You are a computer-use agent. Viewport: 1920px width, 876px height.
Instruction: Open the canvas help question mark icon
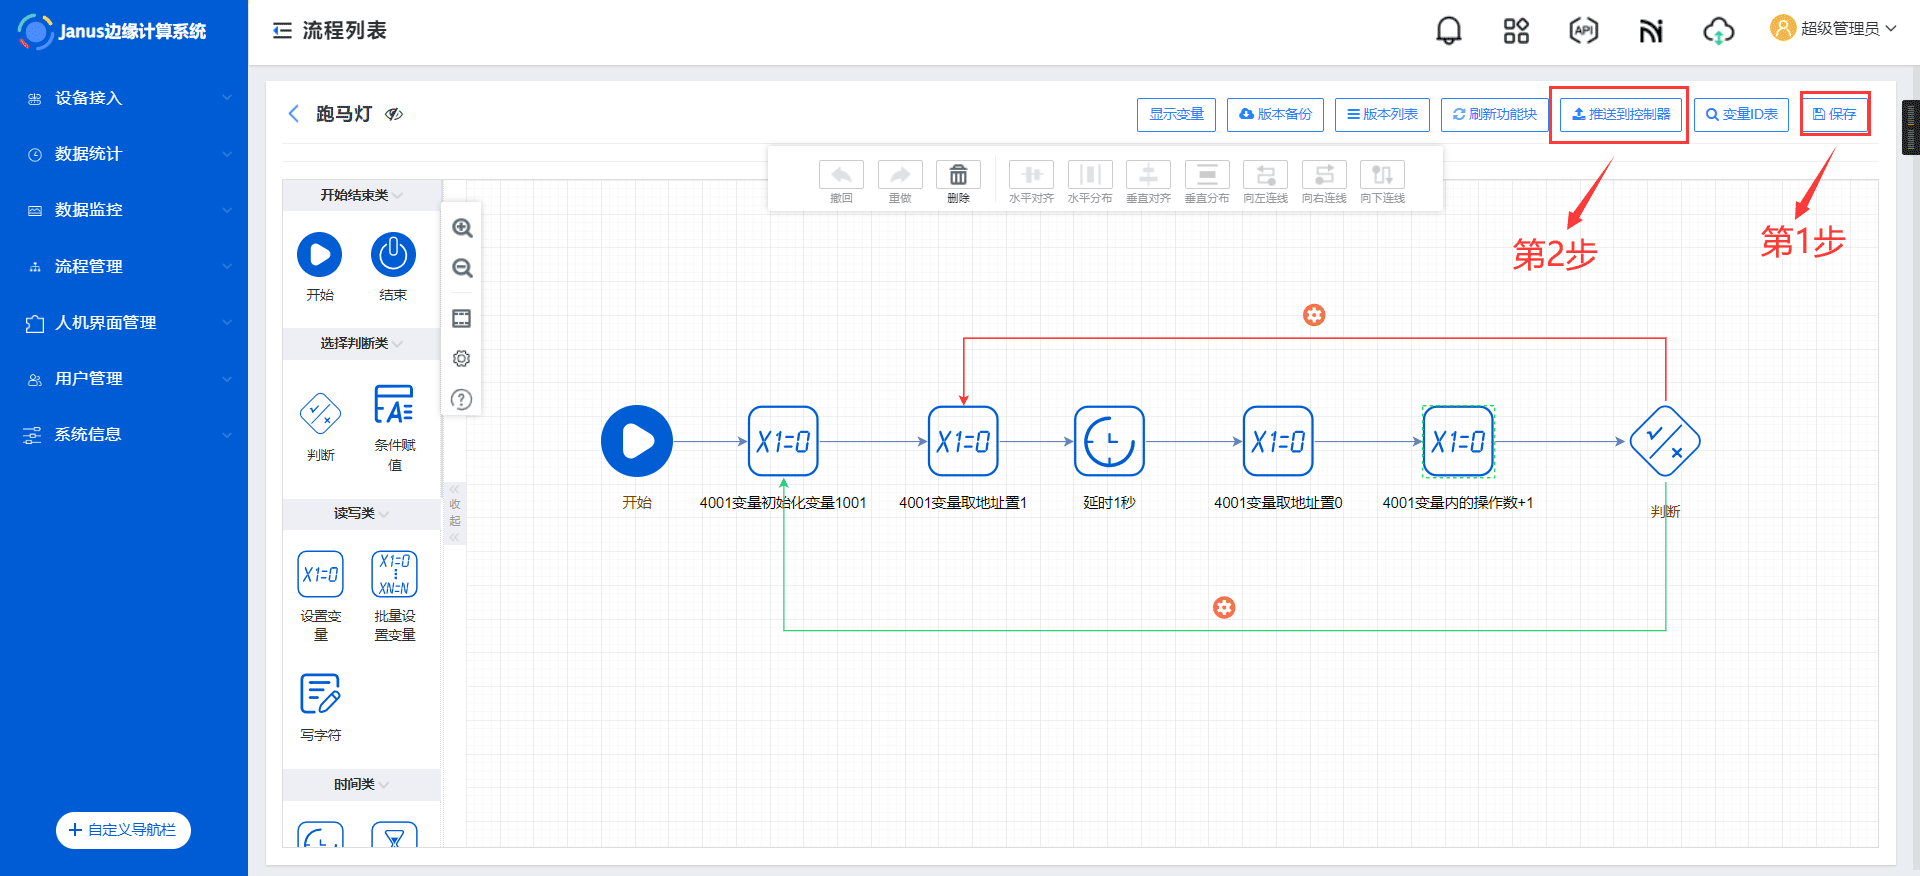coord(461,400)
